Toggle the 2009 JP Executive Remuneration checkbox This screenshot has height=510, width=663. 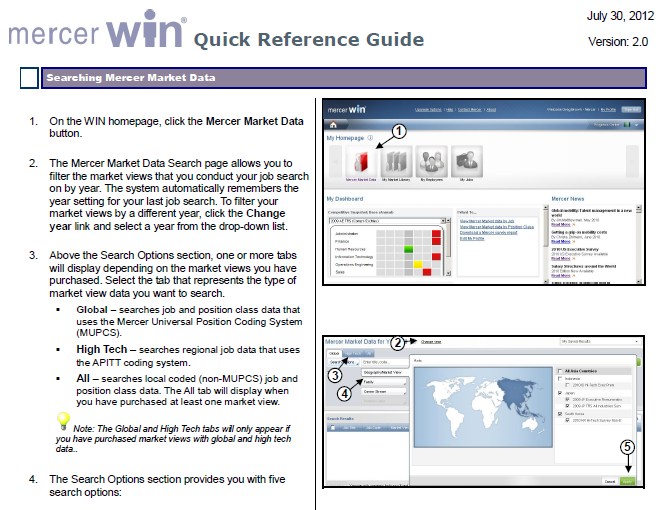click(567, 399)
